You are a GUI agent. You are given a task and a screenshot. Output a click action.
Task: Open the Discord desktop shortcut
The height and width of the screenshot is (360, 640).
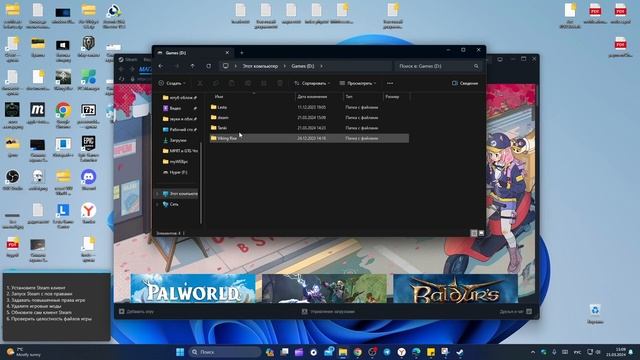89,180
